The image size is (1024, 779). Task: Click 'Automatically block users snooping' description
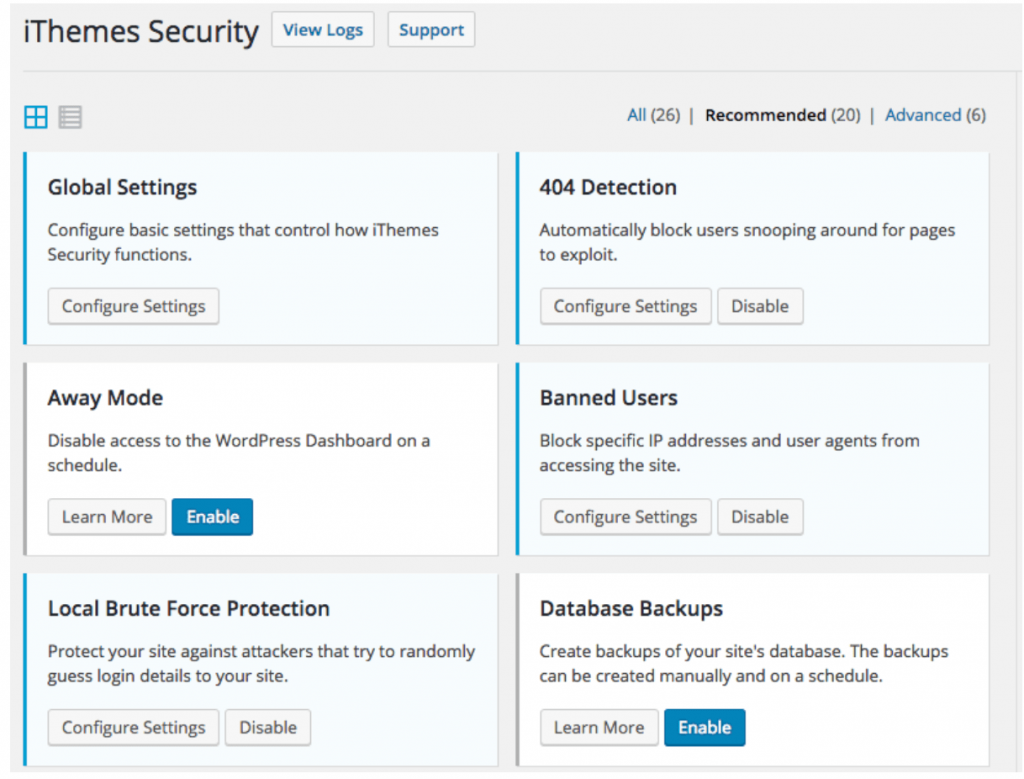747,242
